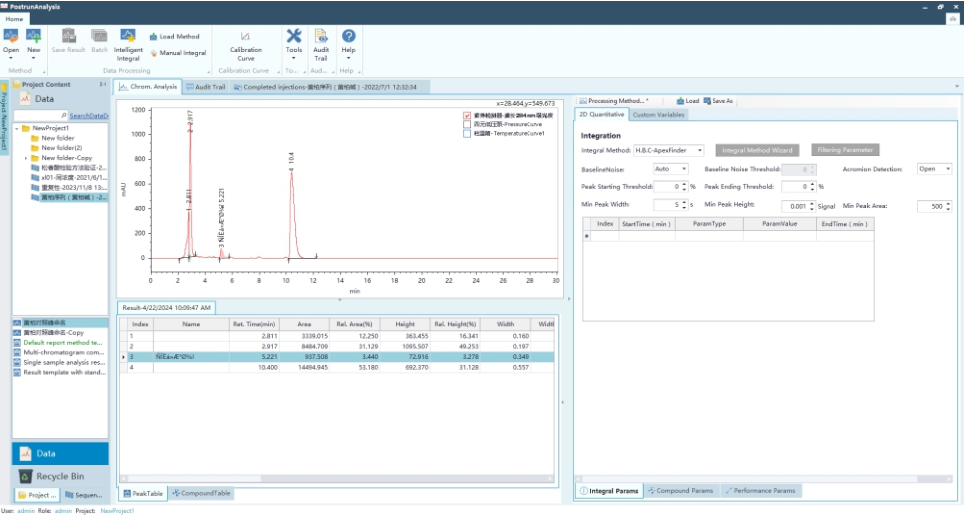This screenshot has width=965, height=515.
Task: Open the Integral Method dropdown
Action: (669, 151)
